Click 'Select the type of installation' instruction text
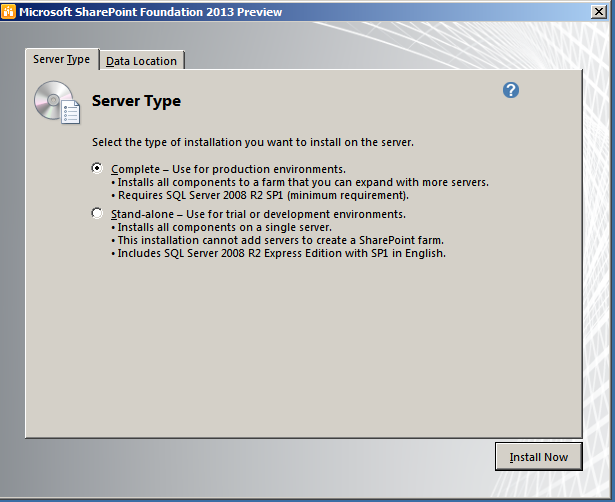This screenshot has height=502, width=615. [253, 142]
